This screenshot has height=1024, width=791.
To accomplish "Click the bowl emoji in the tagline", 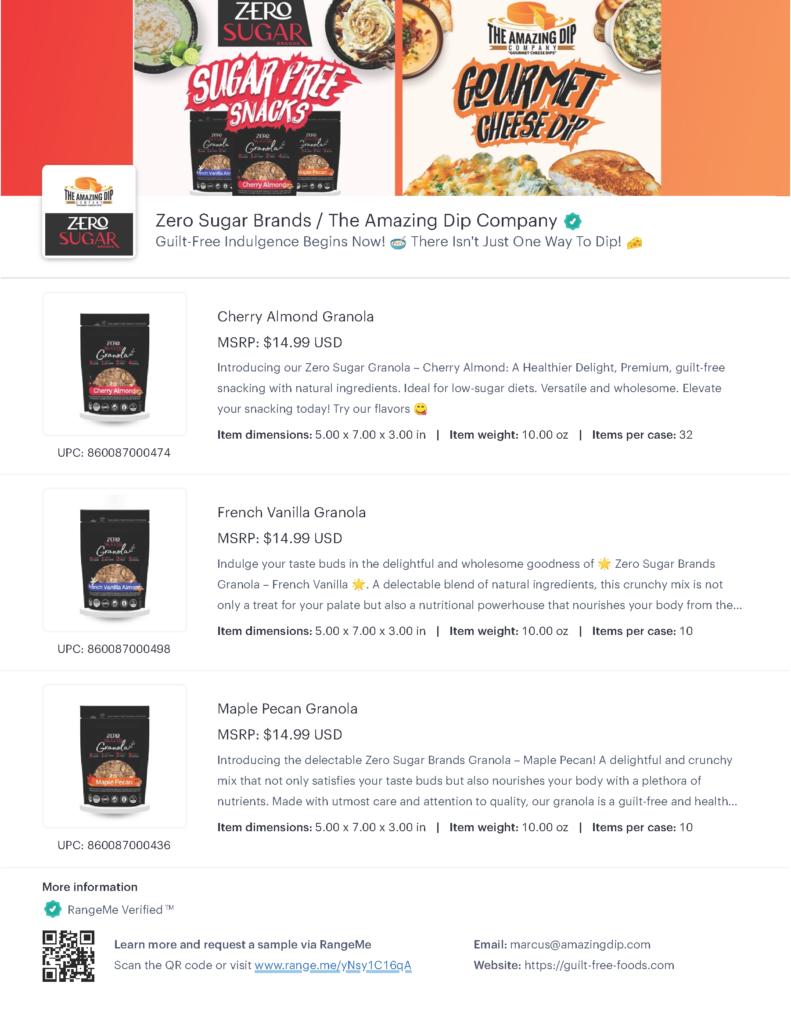I will [398, 243].
